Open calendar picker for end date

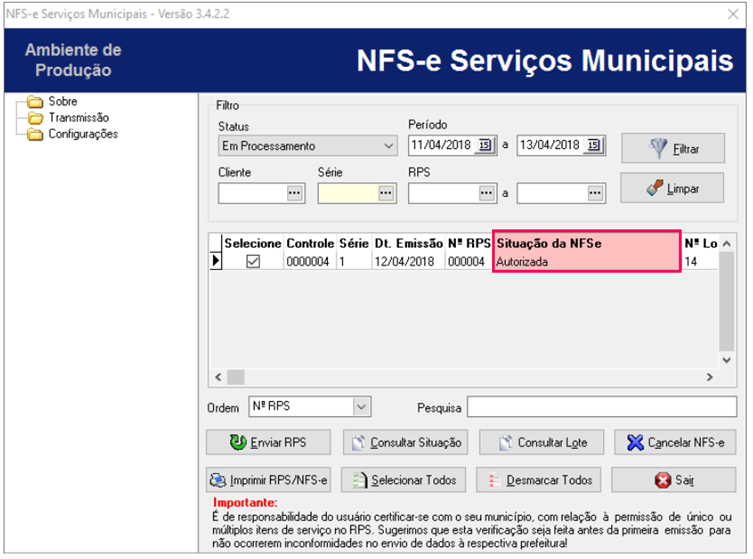tap(594, 146)
